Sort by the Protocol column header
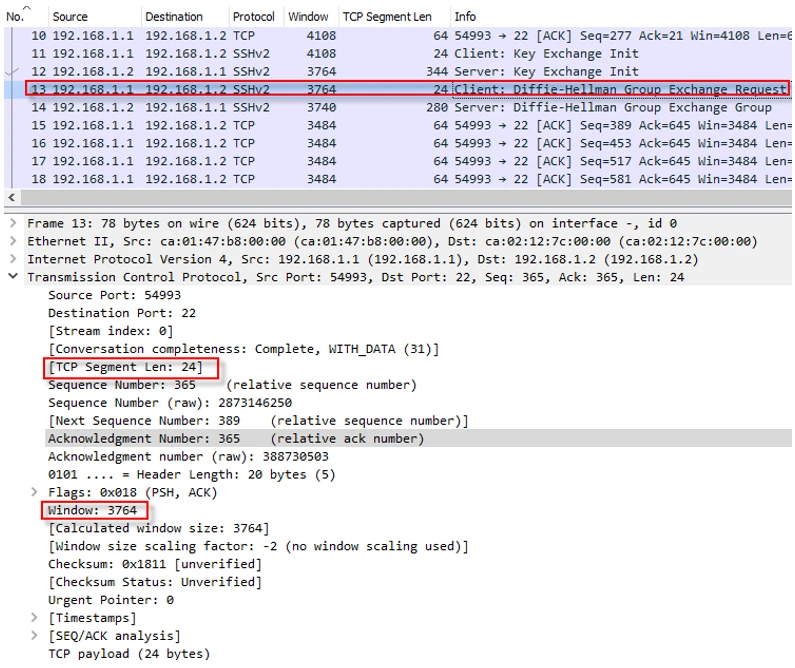Image resolution: width=795 pixels, height=668 pixels. [x=254, y=16]
